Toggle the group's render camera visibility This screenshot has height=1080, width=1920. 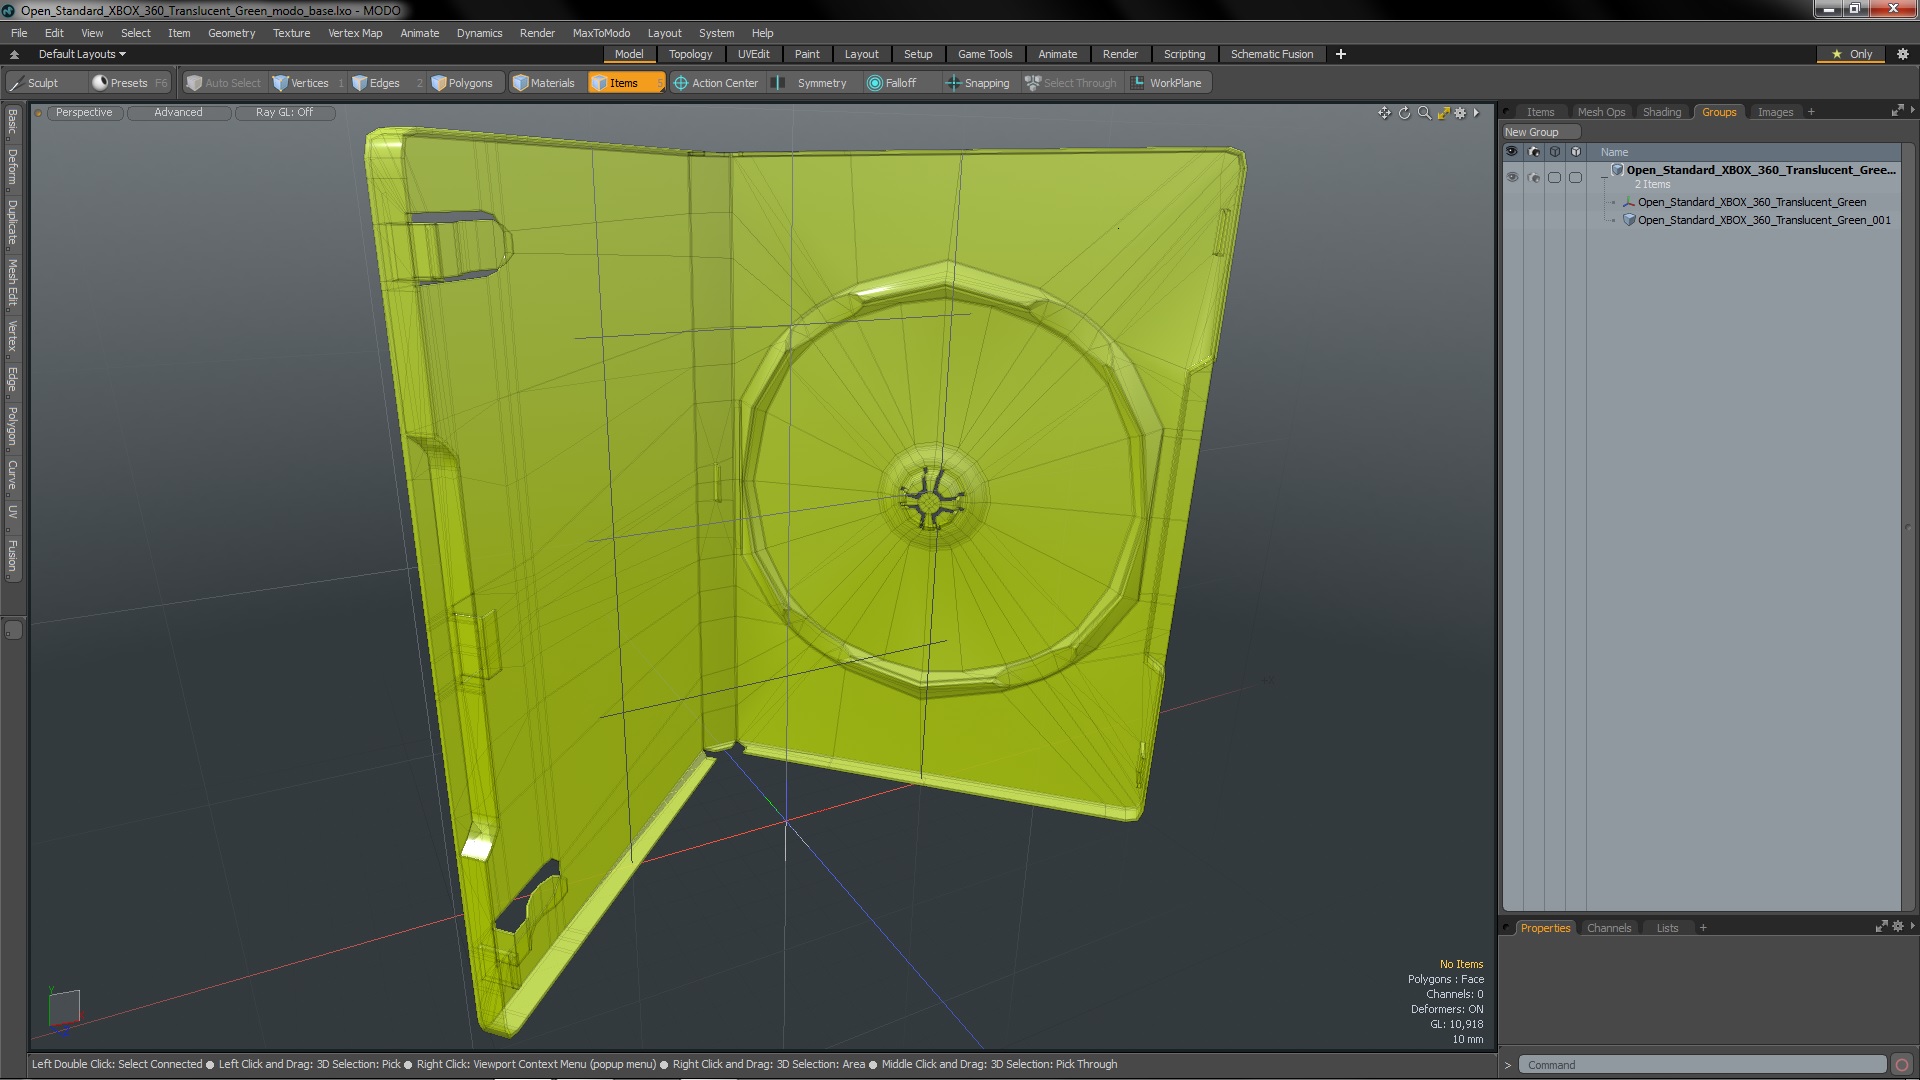click(x=1534, y=177)
